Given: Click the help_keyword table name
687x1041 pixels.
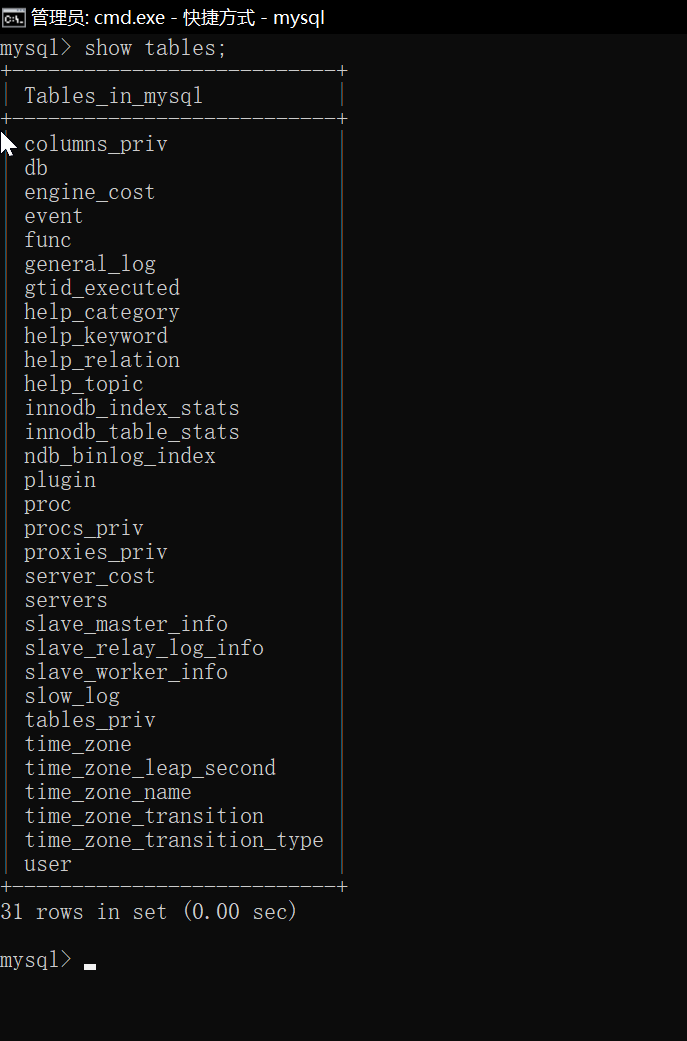Looking at the screenshot, I should [x=96, y=336].
